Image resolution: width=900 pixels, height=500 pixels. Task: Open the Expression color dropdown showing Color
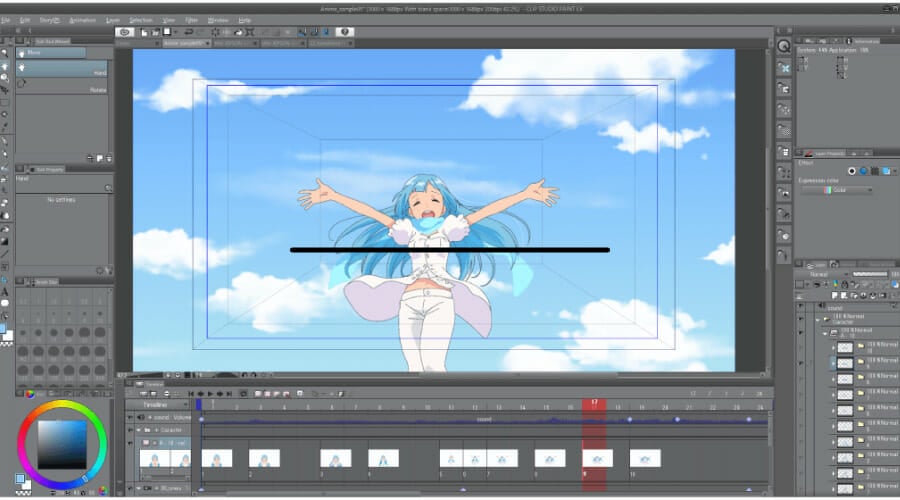pos(837,190)
